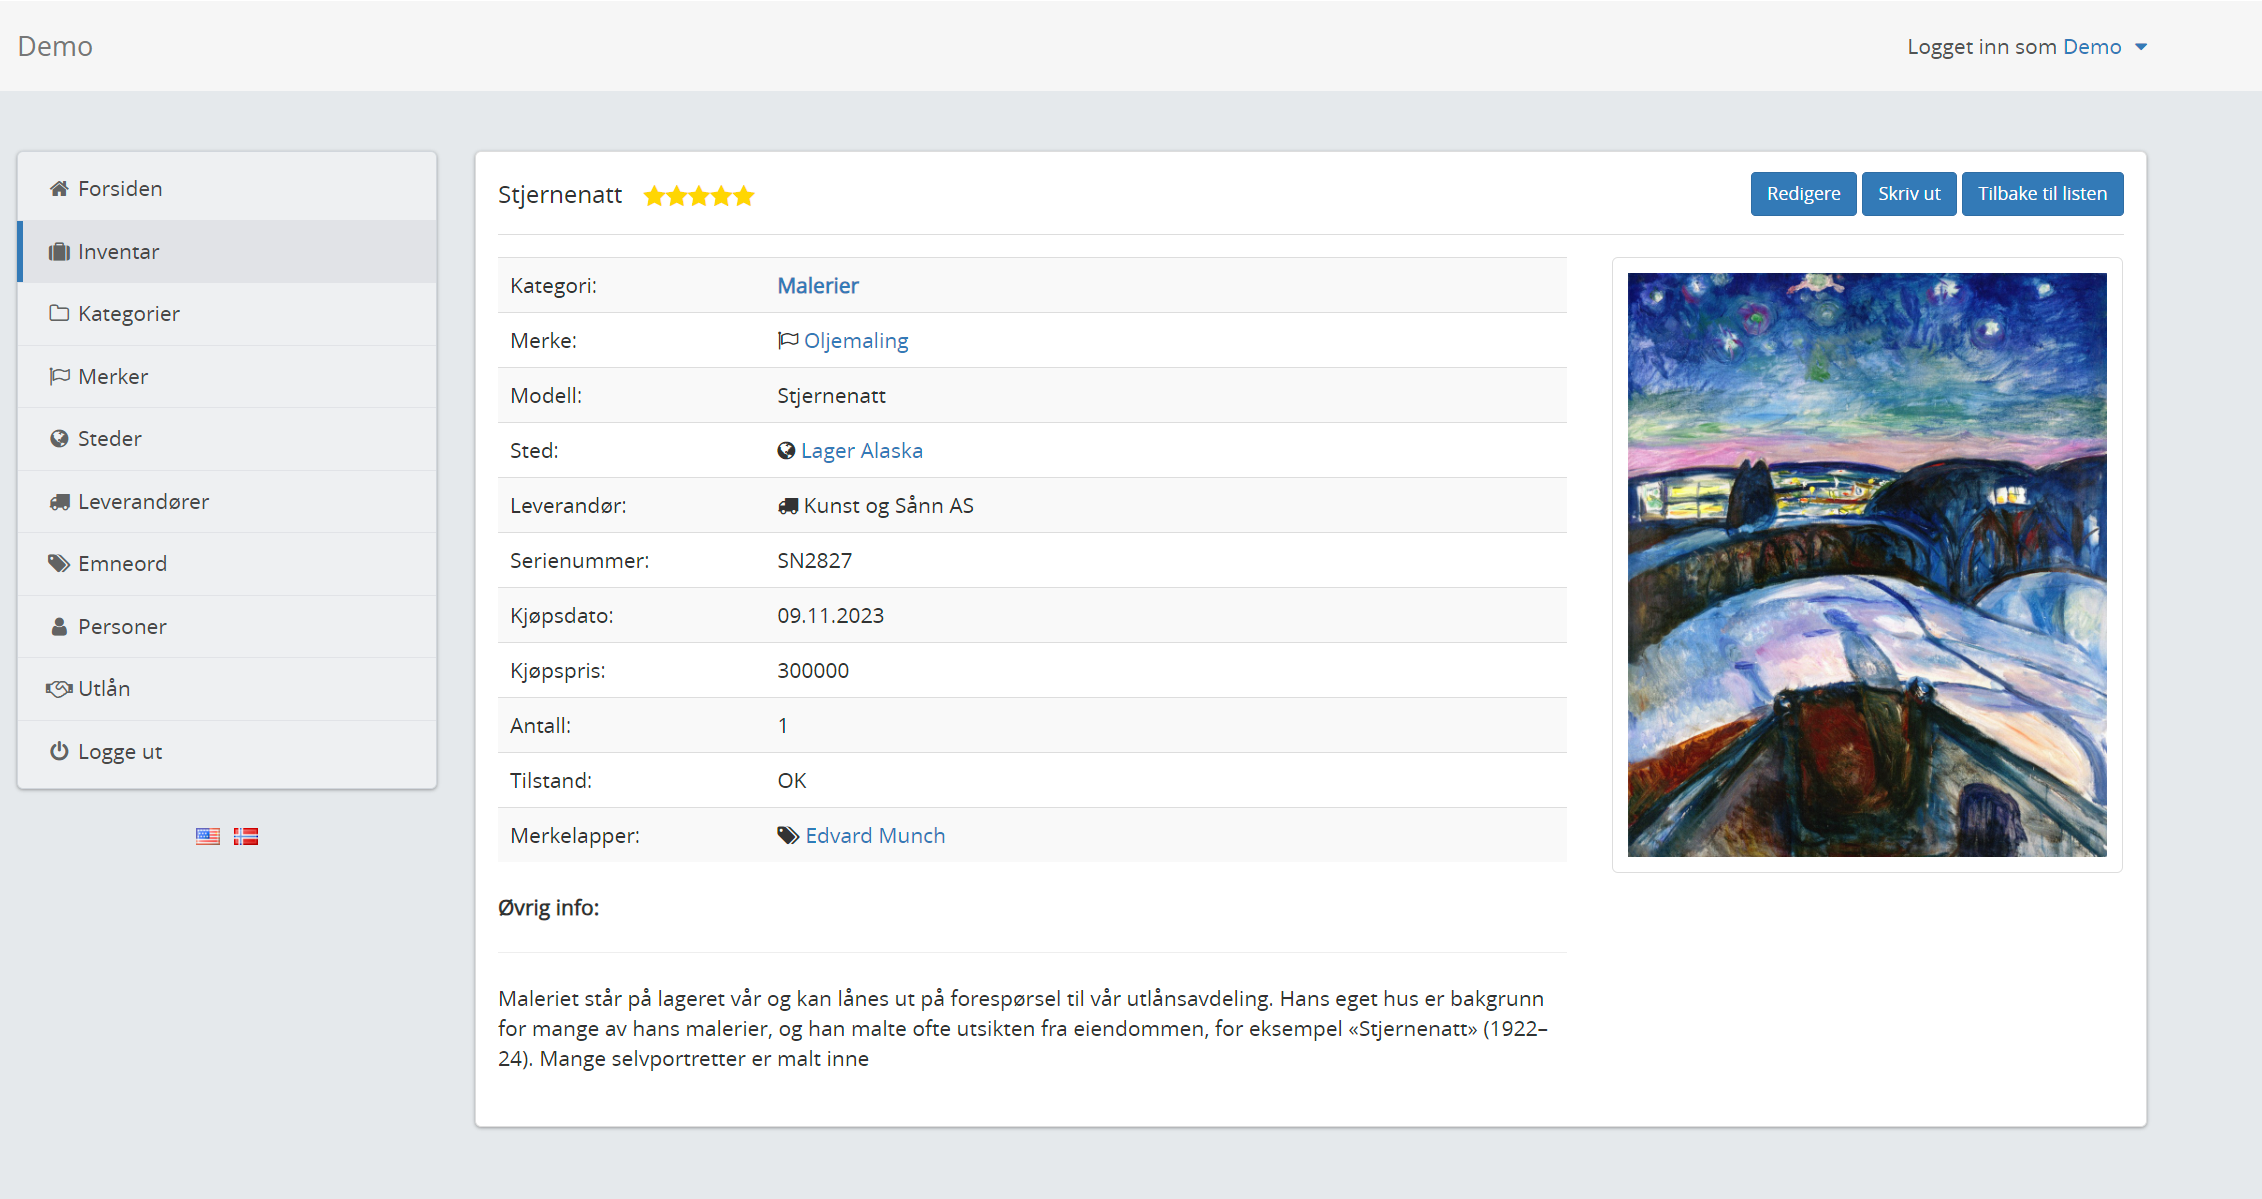
Task: Open Forsiden in the sidebar menu
Action: [227, 189]
